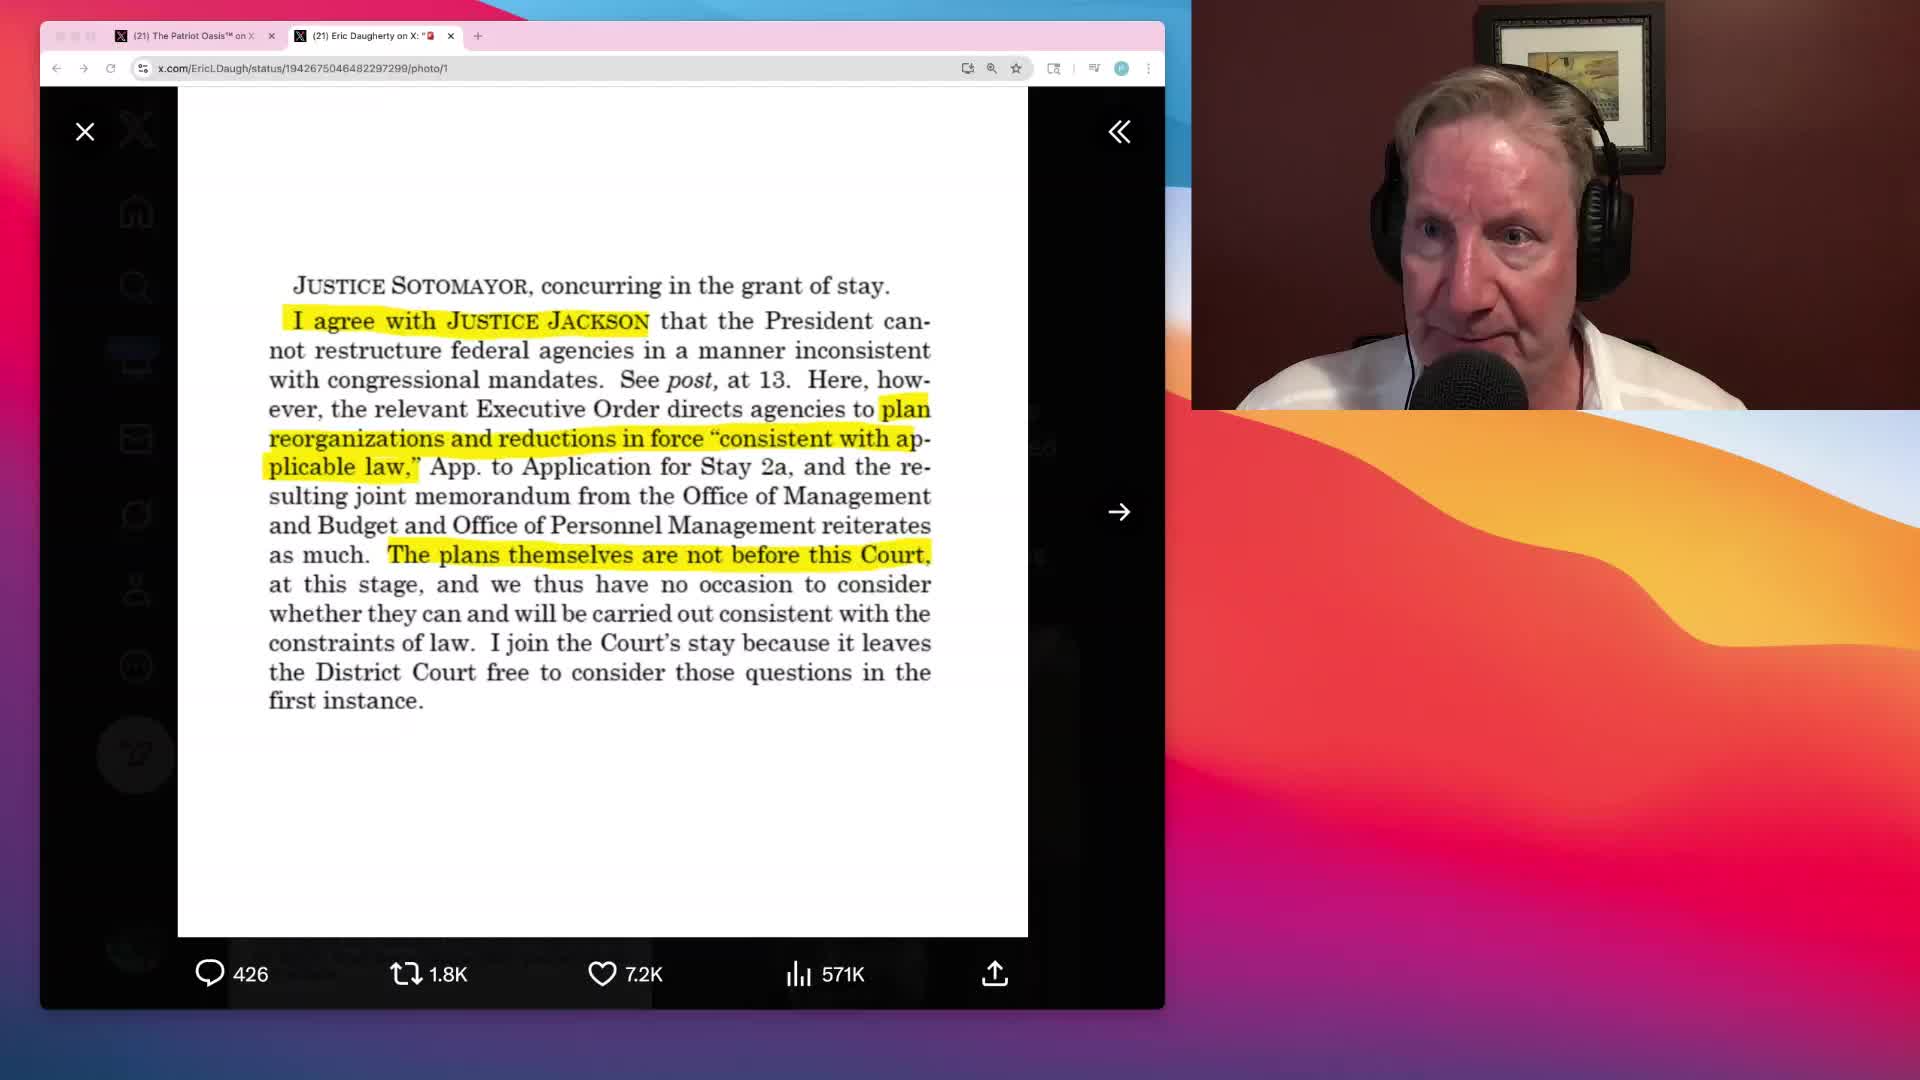Open site information controls icon
Image resolution: width=1920 pixels, height=1080 pixels.
point(143,68)
